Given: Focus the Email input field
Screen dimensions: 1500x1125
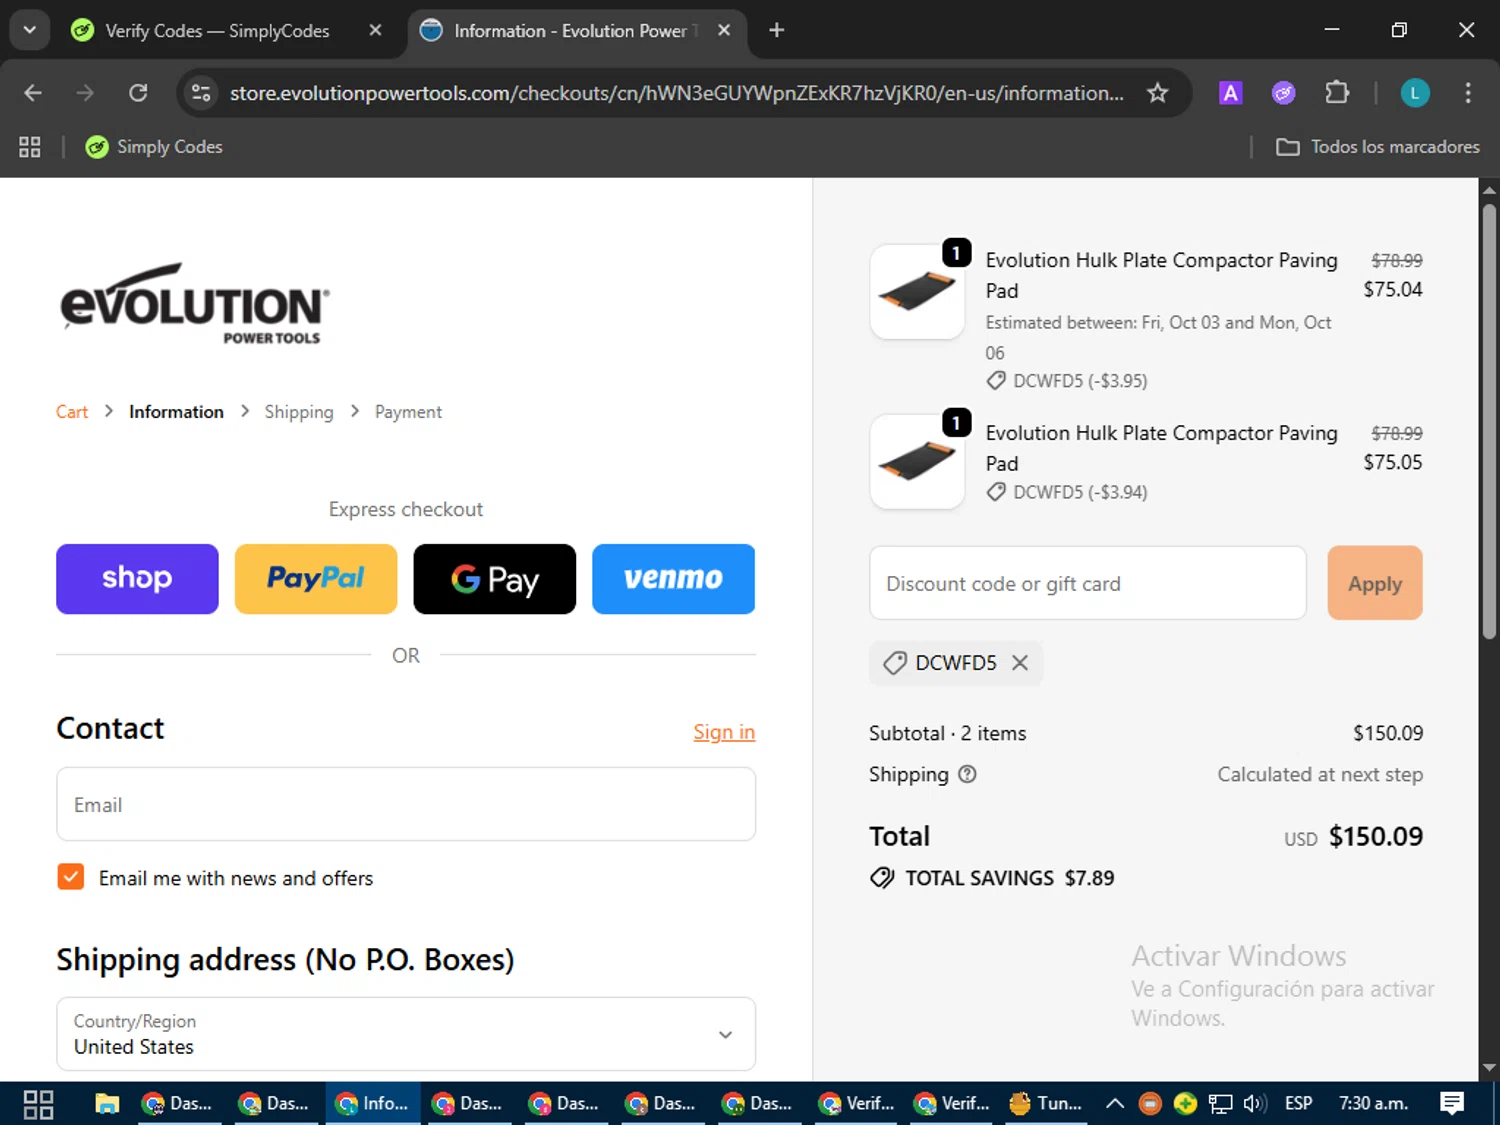Looking at the screenshot, I should pos(406,804).
